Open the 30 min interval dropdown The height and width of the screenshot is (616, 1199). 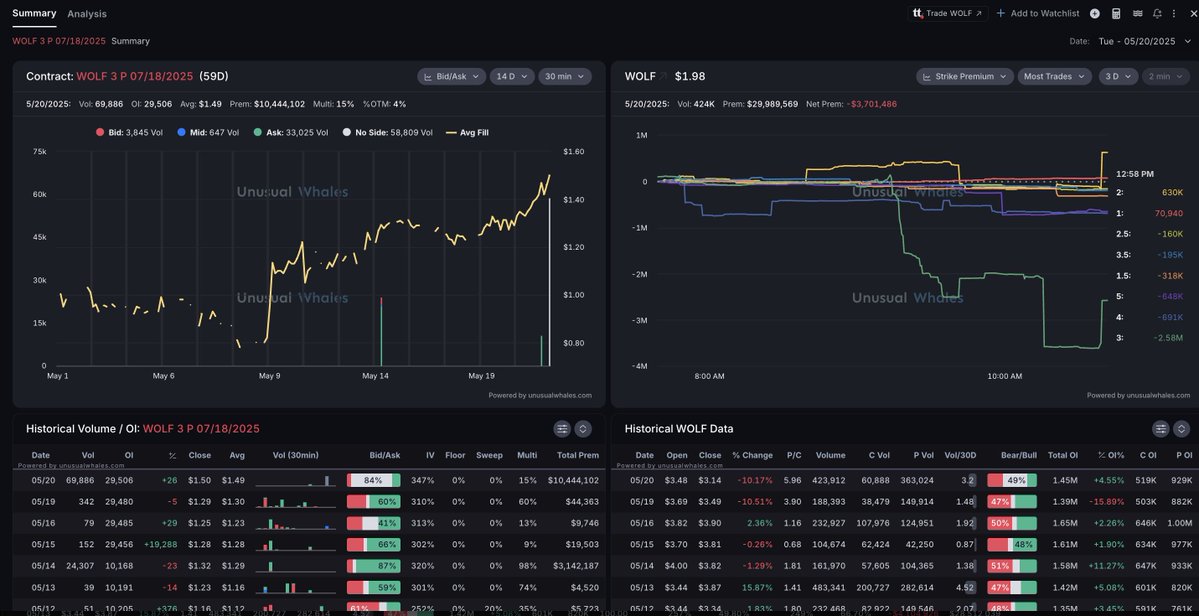(564, 76)
